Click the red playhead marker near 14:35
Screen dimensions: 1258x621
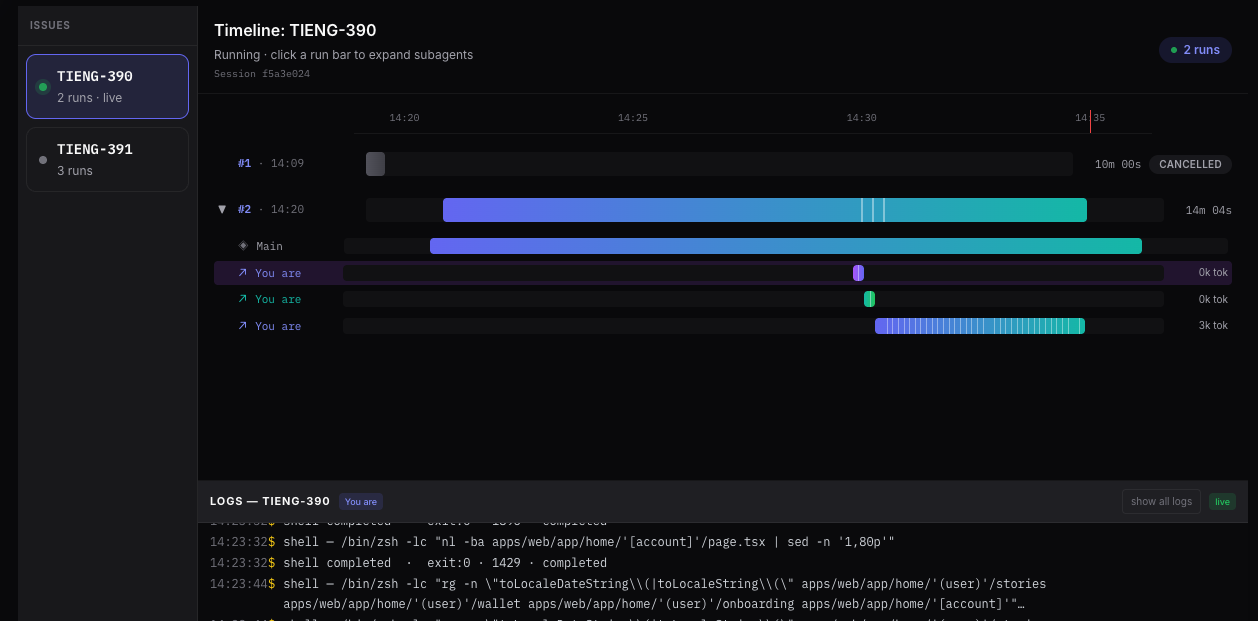pos(1090,121)
